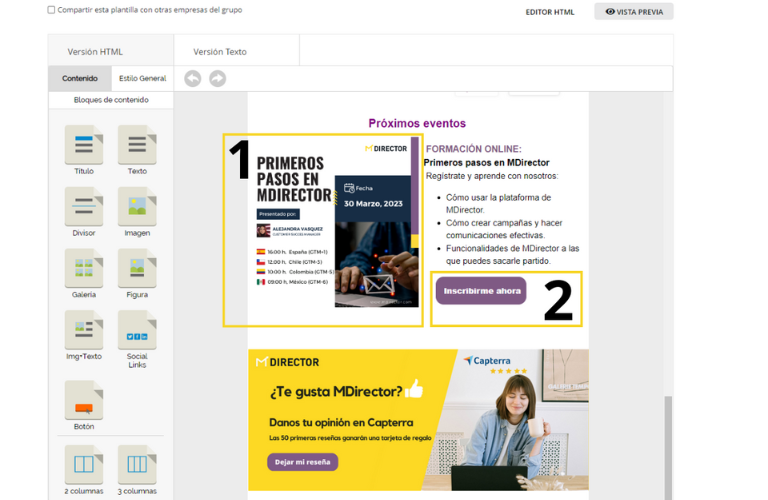Click the Inscribirme ahora button
This screenshot has width=768, height=500.
coord(481,291)
